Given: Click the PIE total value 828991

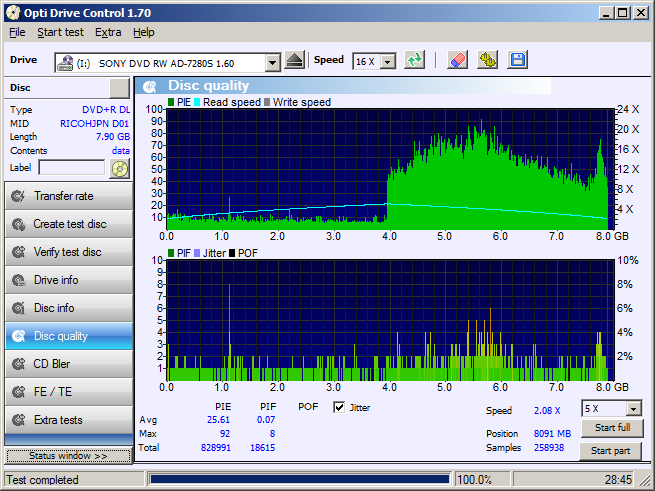Looking at the screenshot, I should point(216,448).
